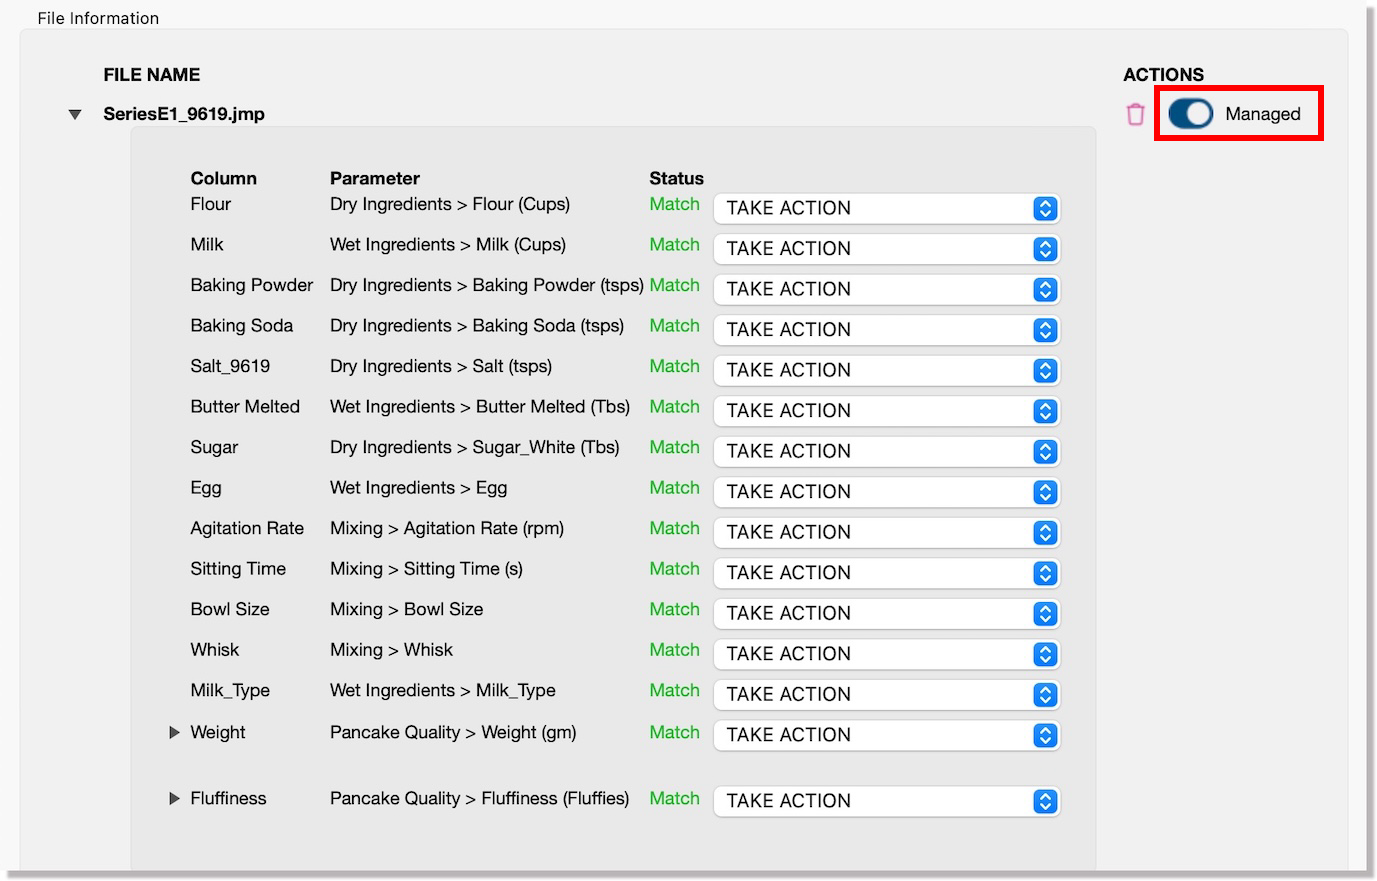Open the TAKE ACTION dropdown for Baking Powder

coord(870,289)
